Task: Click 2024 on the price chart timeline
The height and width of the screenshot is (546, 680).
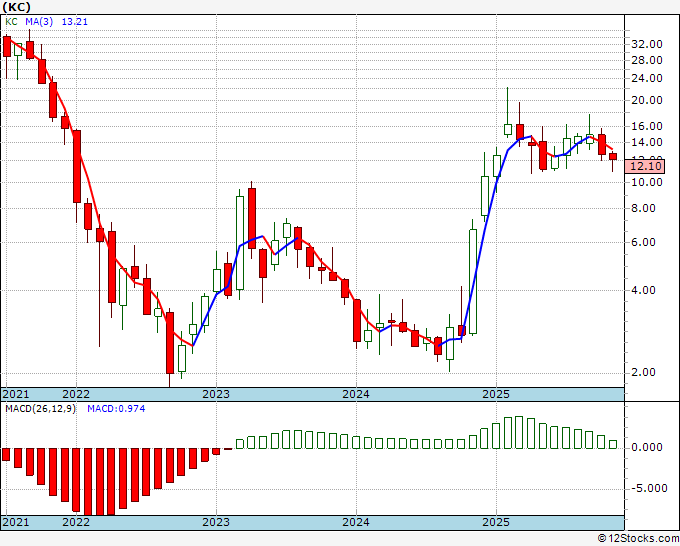Action: point(356,394)
